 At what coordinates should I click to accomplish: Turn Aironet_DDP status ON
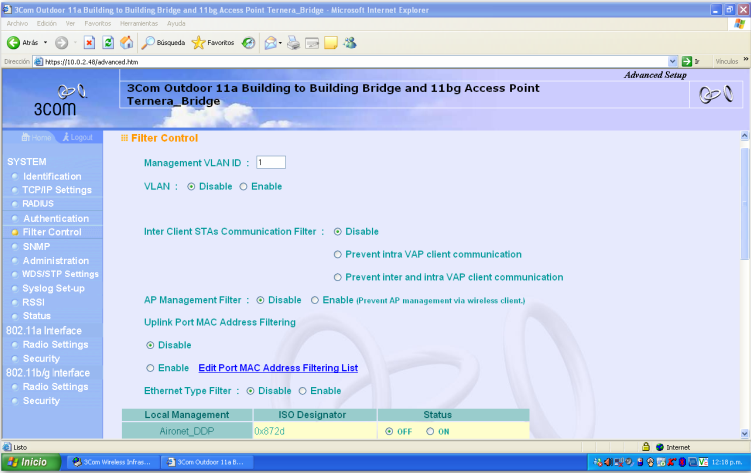tap(430, 431)
